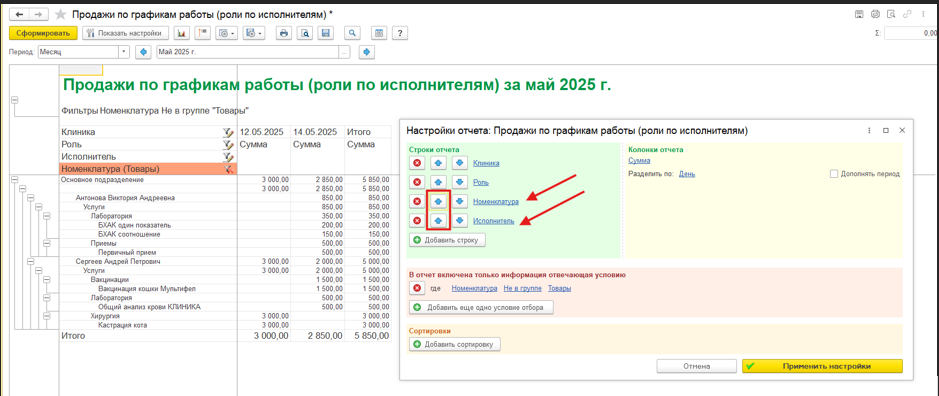Click the top-right window save icon
The height and width of the screenshot is (396, 939).
coord(859,14)
